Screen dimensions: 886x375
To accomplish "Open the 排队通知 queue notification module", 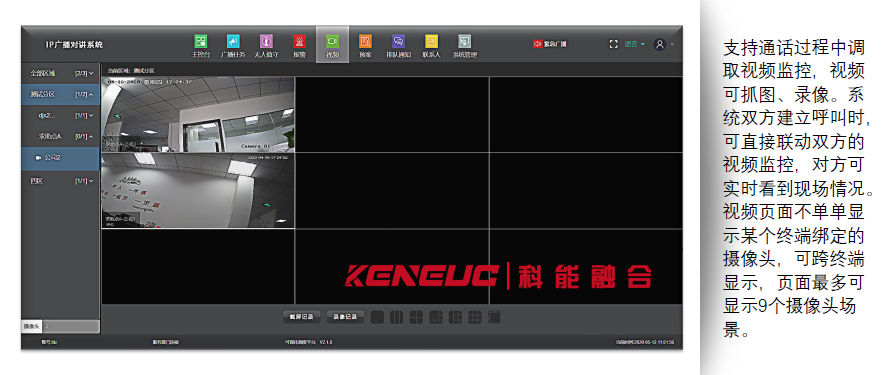I will coord(398,45).
